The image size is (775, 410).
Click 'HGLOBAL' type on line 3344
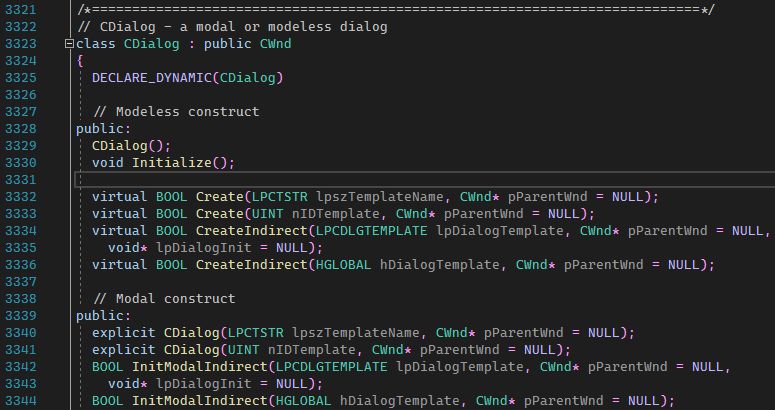tap(303, 401)
